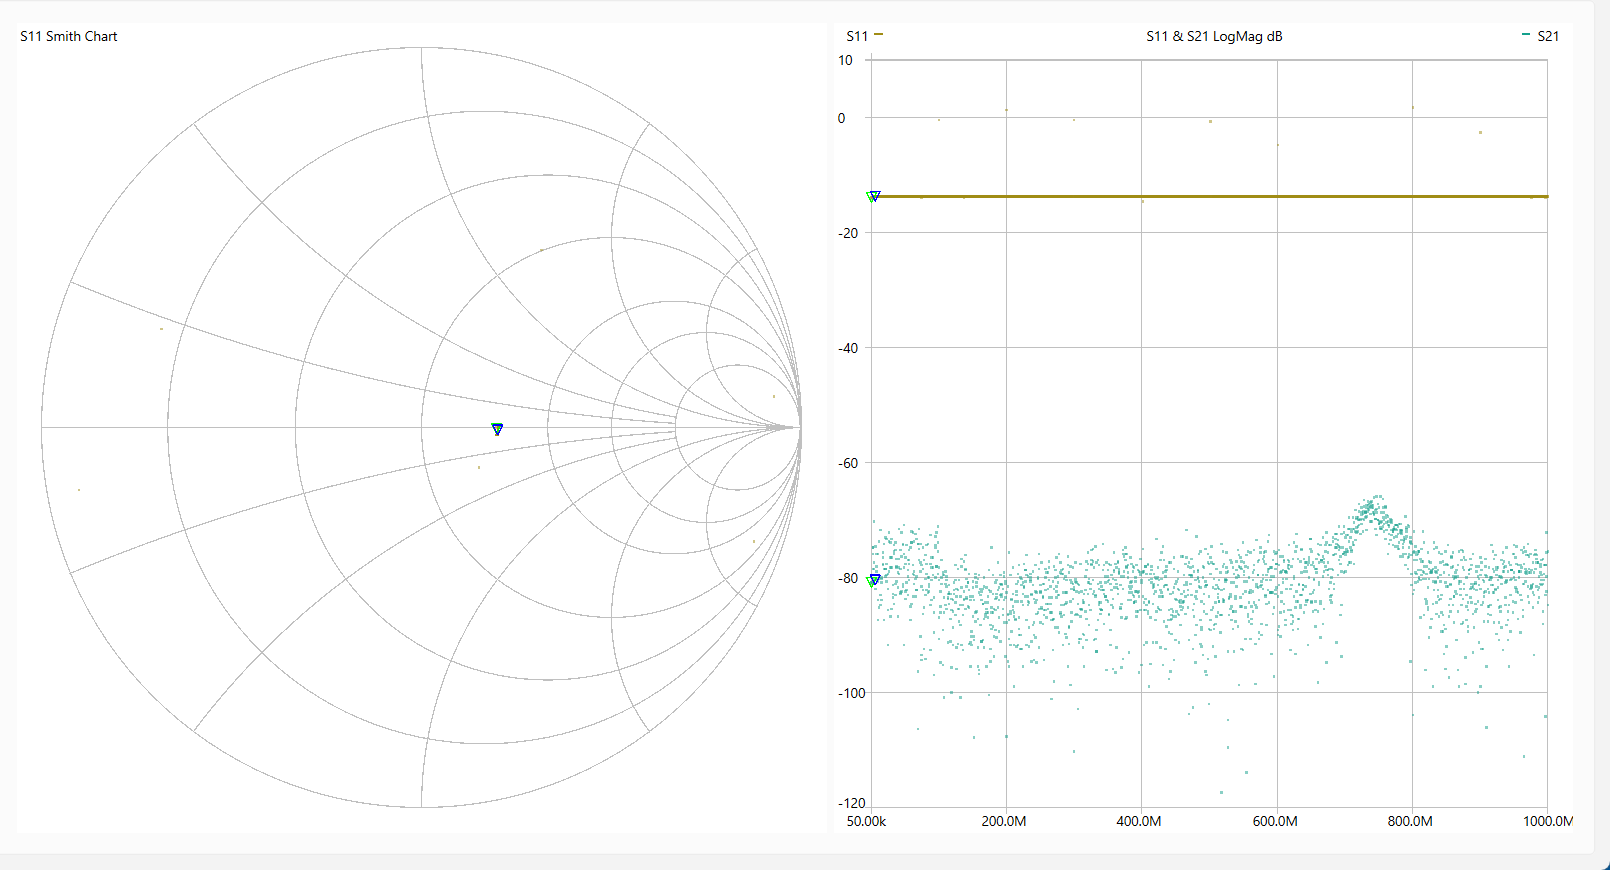The width and height of the screenshot is (1610, 870).
Task: Click the S11 legend color dash
Action: [878, 35]
